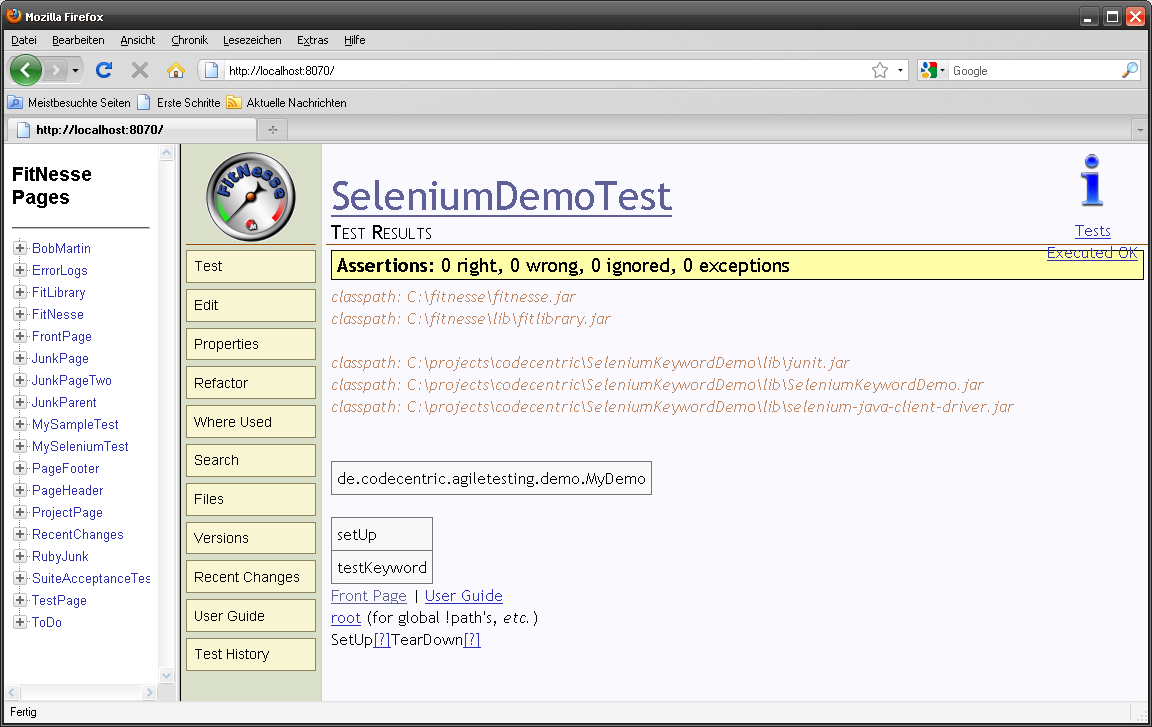Reload the page with the refresh icon

click(x=104, y=70)
